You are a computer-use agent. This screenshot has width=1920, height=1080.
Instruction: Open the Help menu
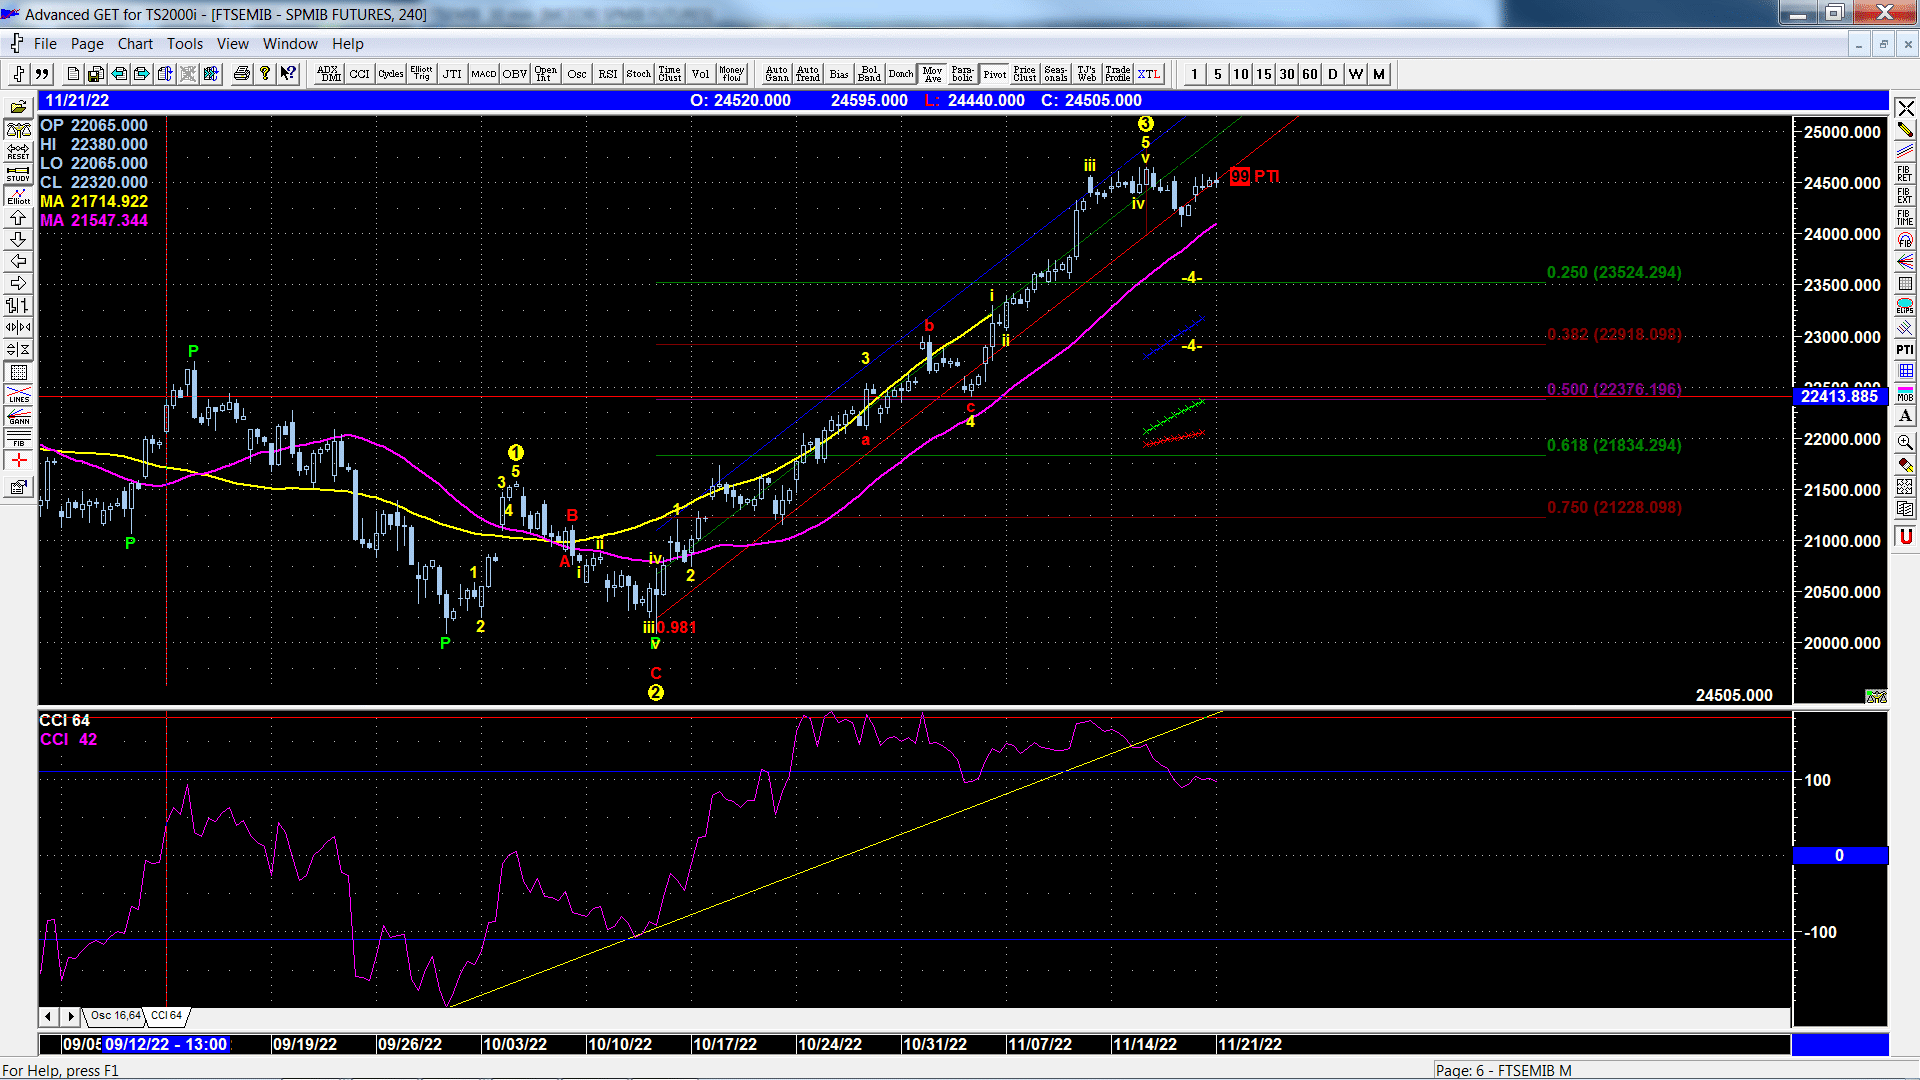click(348, 44)
